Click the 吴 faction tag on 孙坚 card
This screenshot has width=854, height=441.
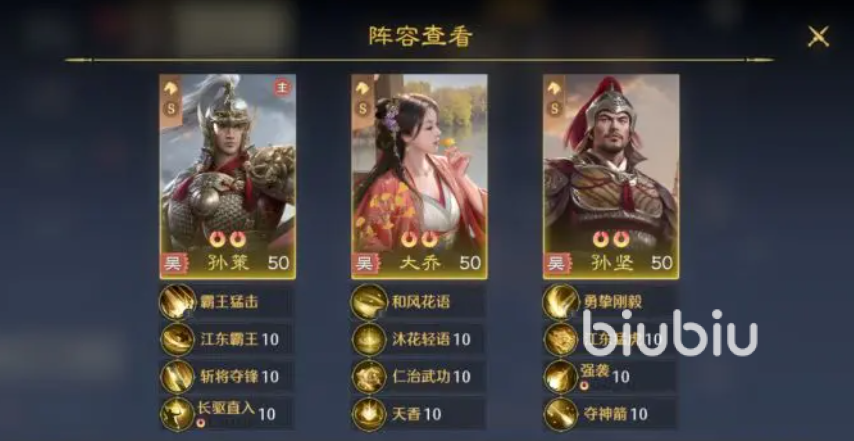(x=556, y=264)
